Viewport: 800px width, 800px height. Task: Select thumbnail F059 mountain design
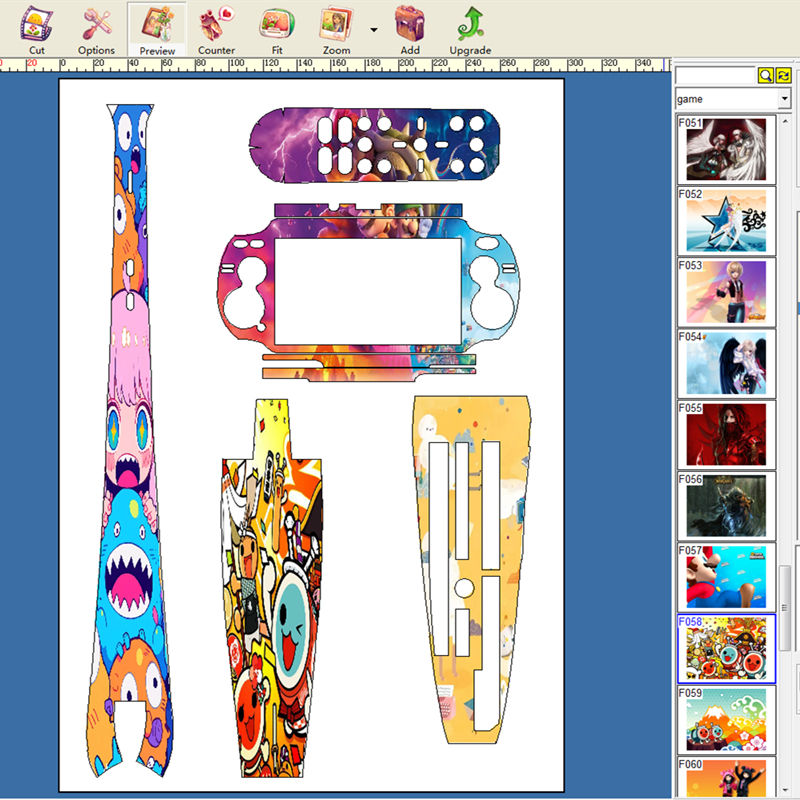726,720
